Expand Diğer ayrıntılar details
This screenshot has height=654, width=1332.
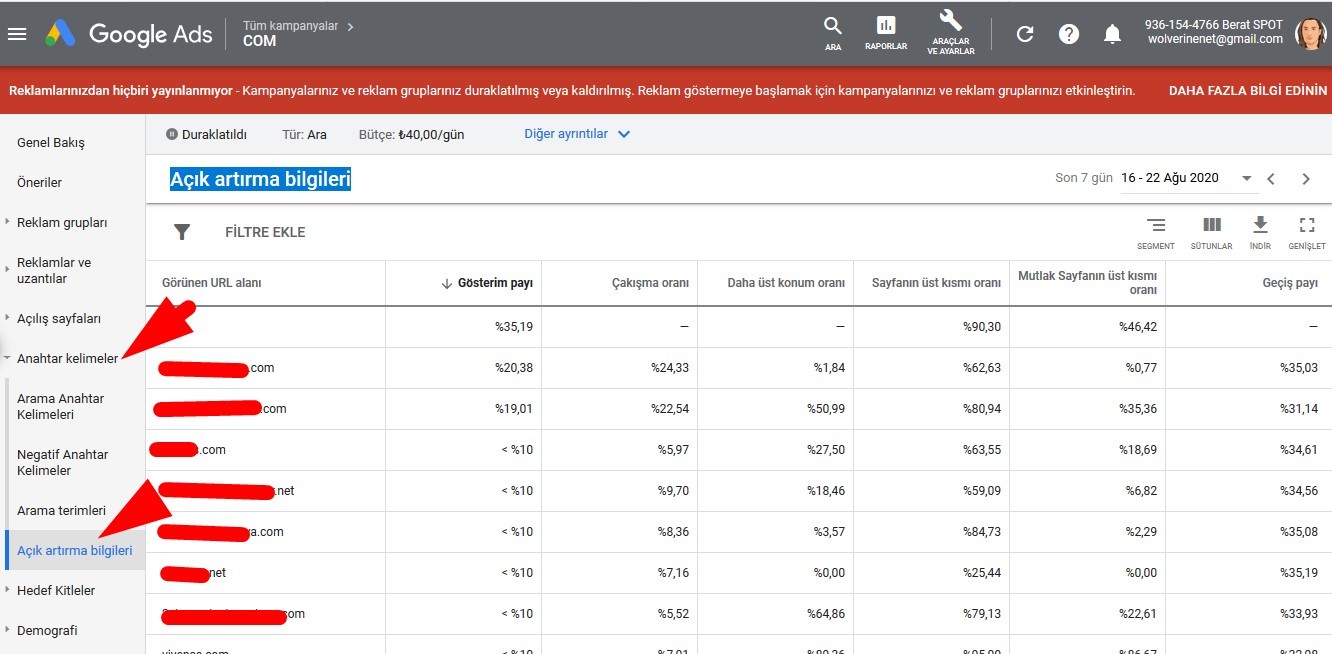[x=577, y=134]
